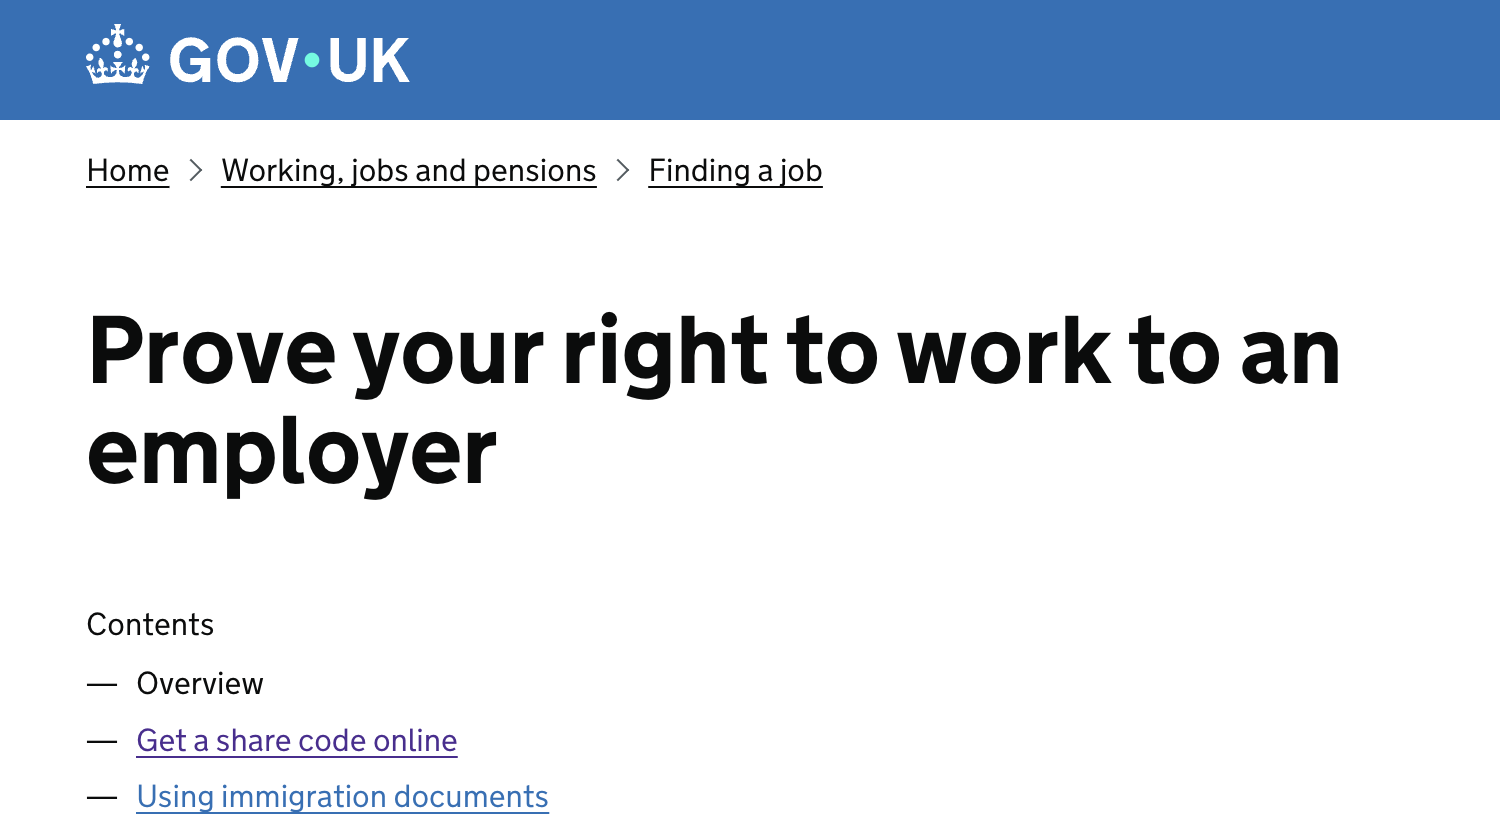Click the dash beside Overview

pyautogui.click(x=102, y=685)
